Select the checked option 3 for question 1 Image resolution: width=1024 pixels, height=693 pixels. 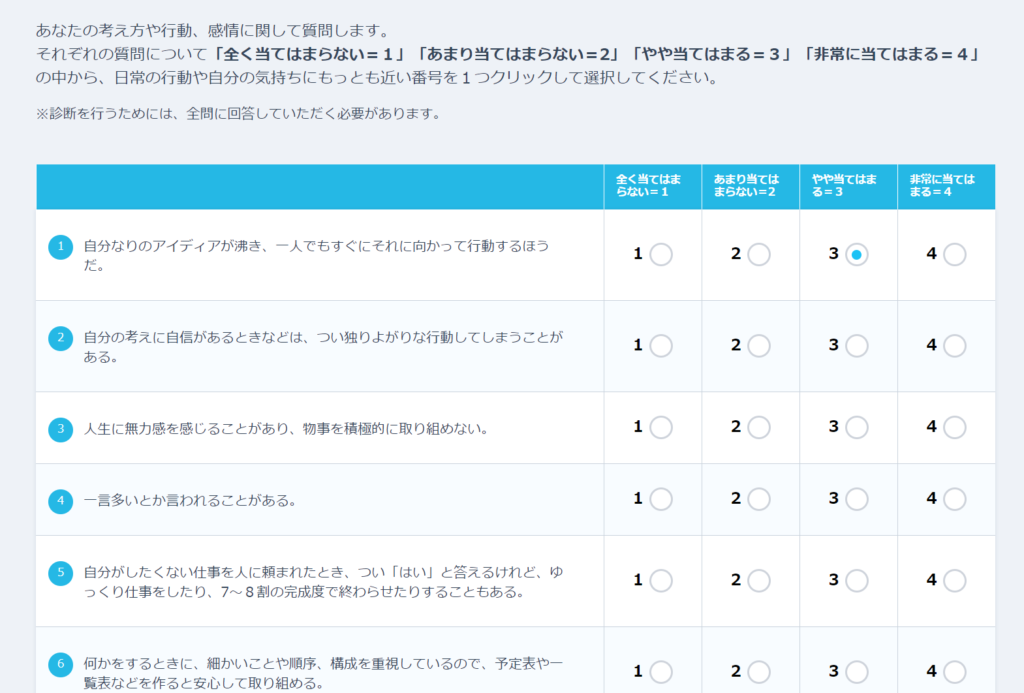[857, 255]
